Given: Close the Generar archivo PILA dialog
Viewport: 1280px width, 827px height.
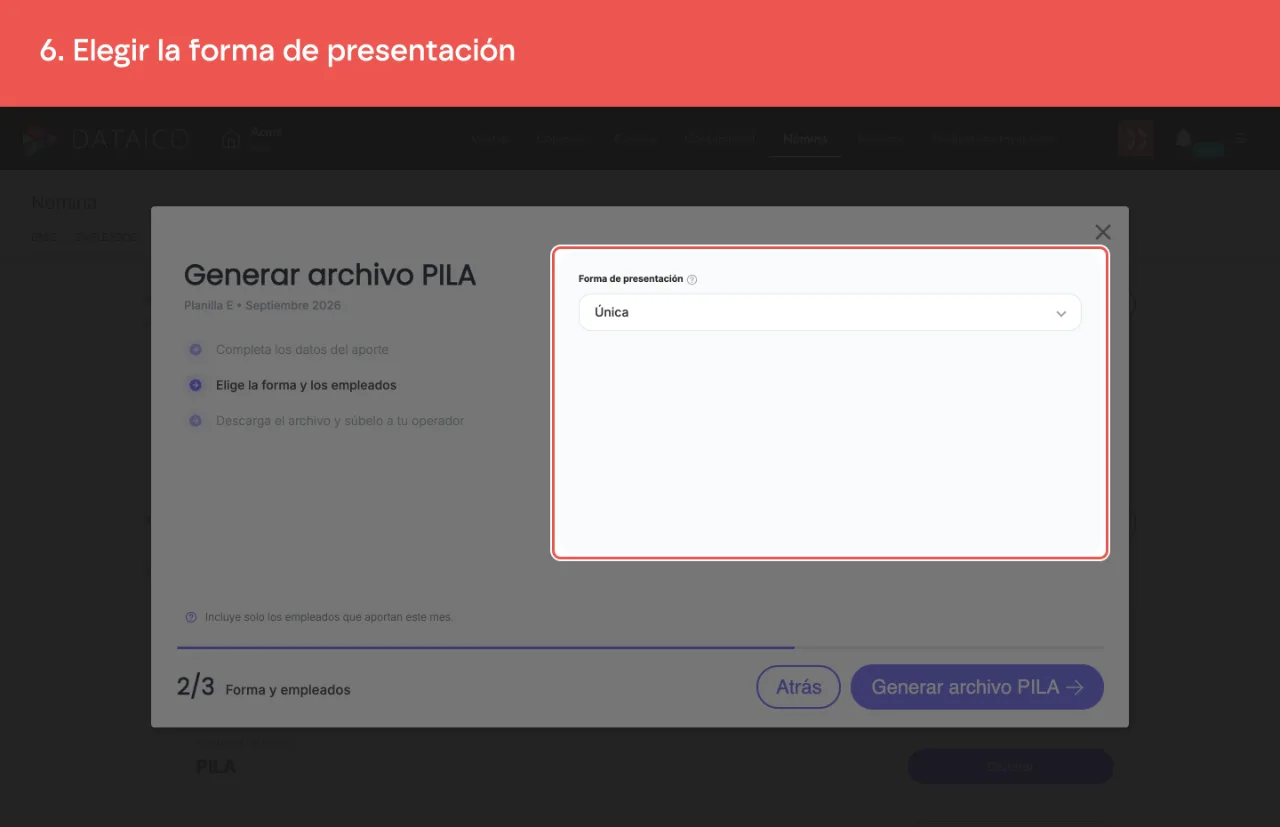Looking at the screenshot, I should click(x=1103, y=232).
